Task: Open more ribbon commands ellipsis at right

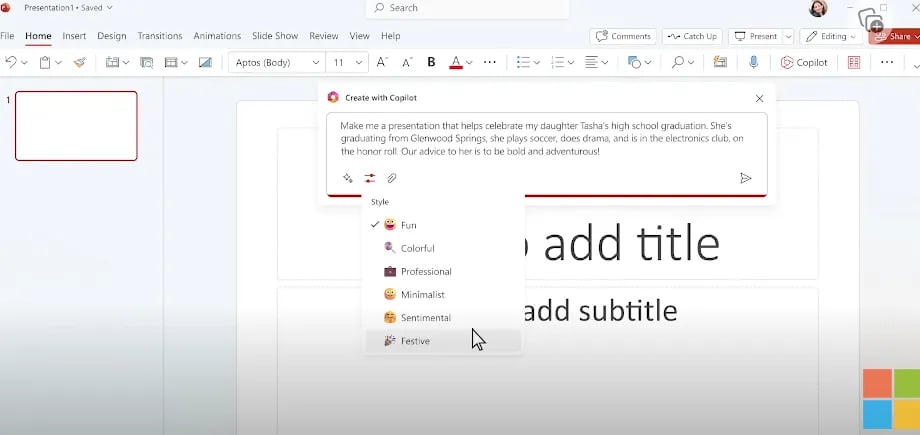Action: coord(887,62)
